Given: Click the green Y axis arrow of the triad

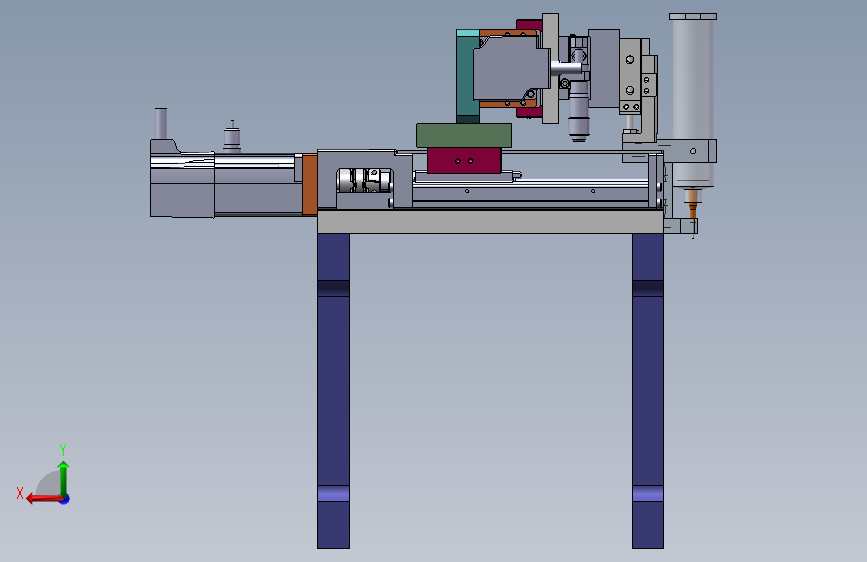Looking at the screenshot, I should pos(64,478).
